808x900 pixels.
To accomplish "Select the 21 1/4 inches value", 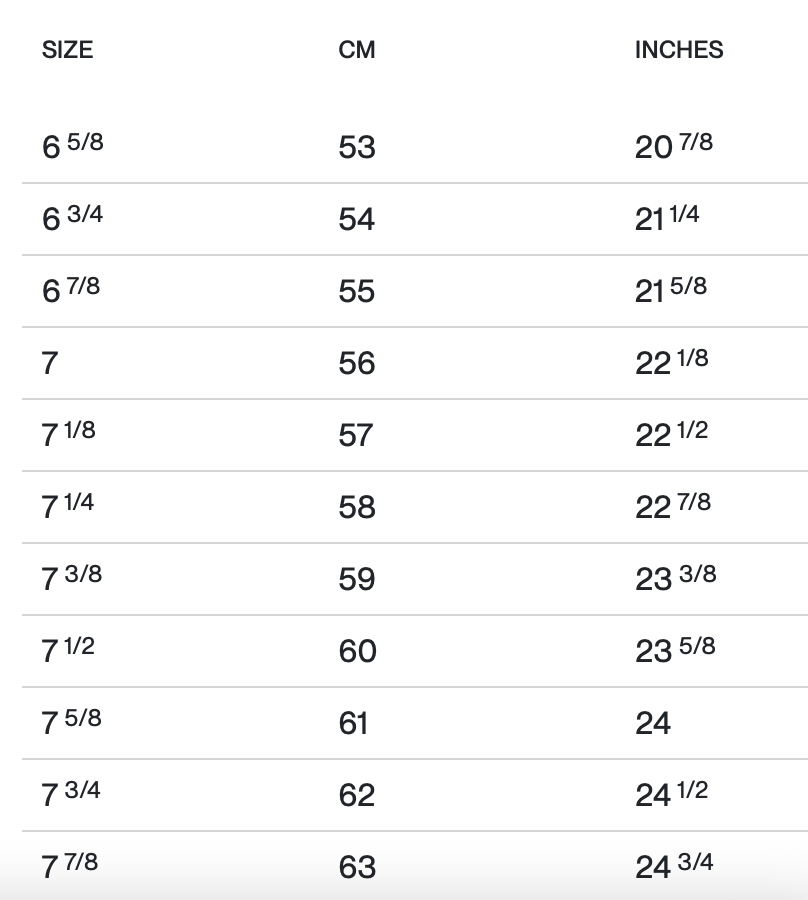I will coord(666,218).
